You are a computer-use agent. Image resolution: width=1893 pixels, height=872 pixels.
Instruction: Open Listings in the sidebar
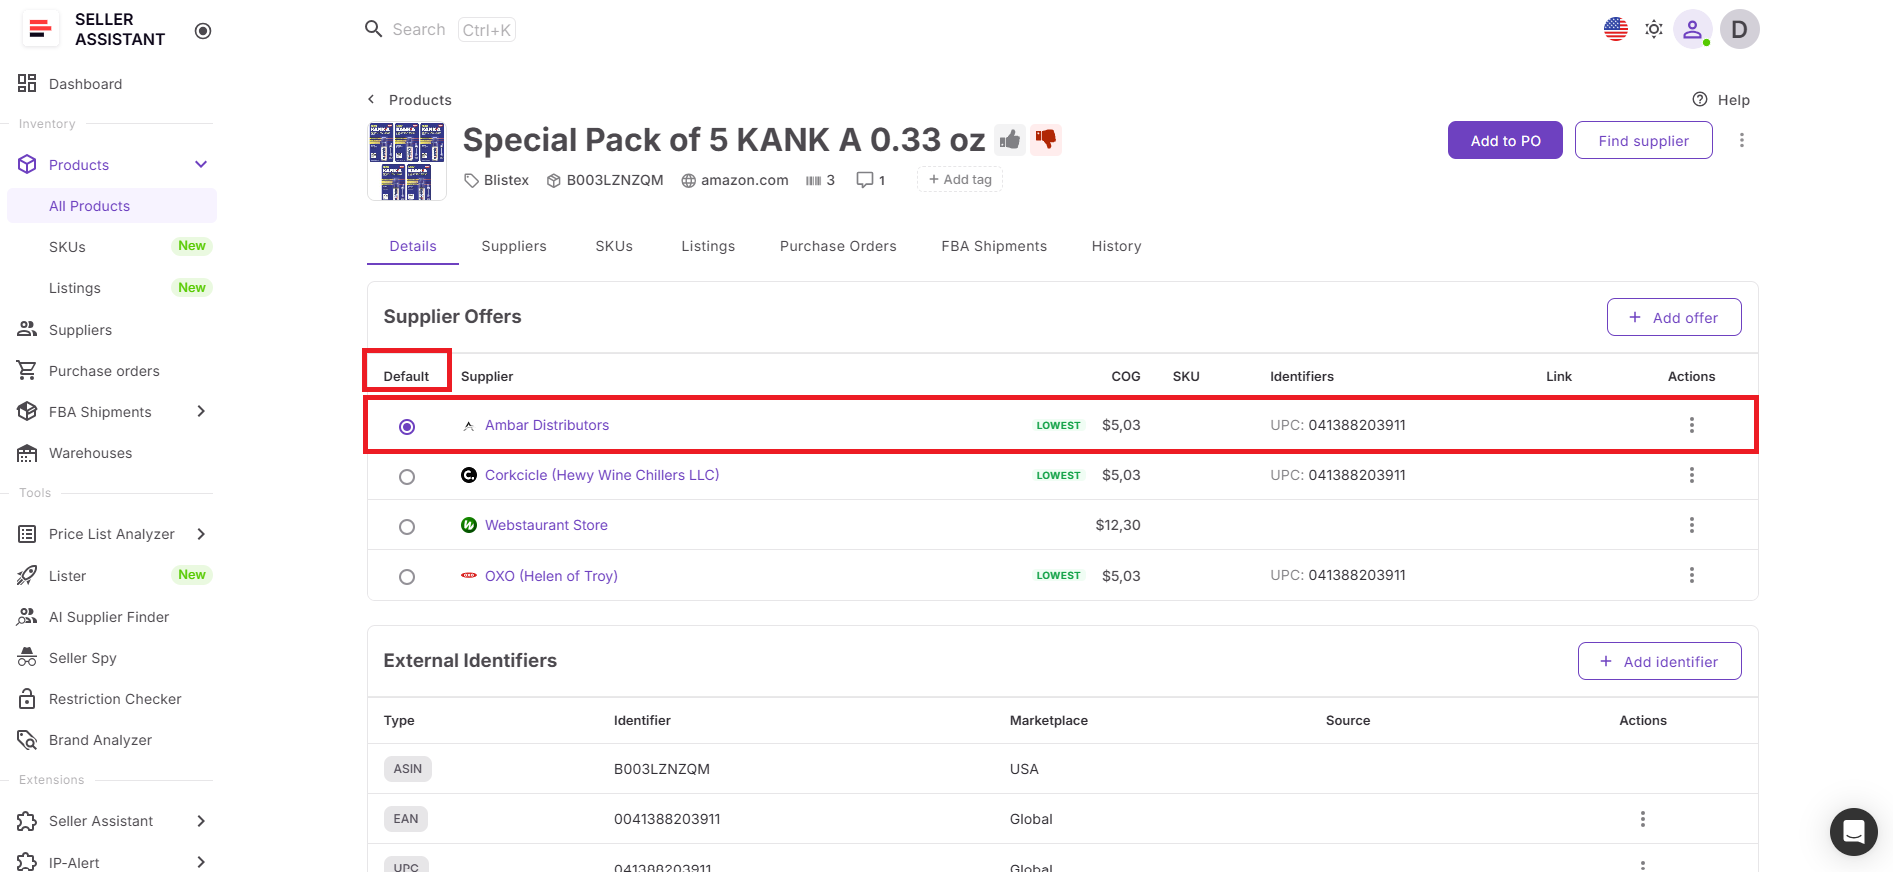click(75, 288)
